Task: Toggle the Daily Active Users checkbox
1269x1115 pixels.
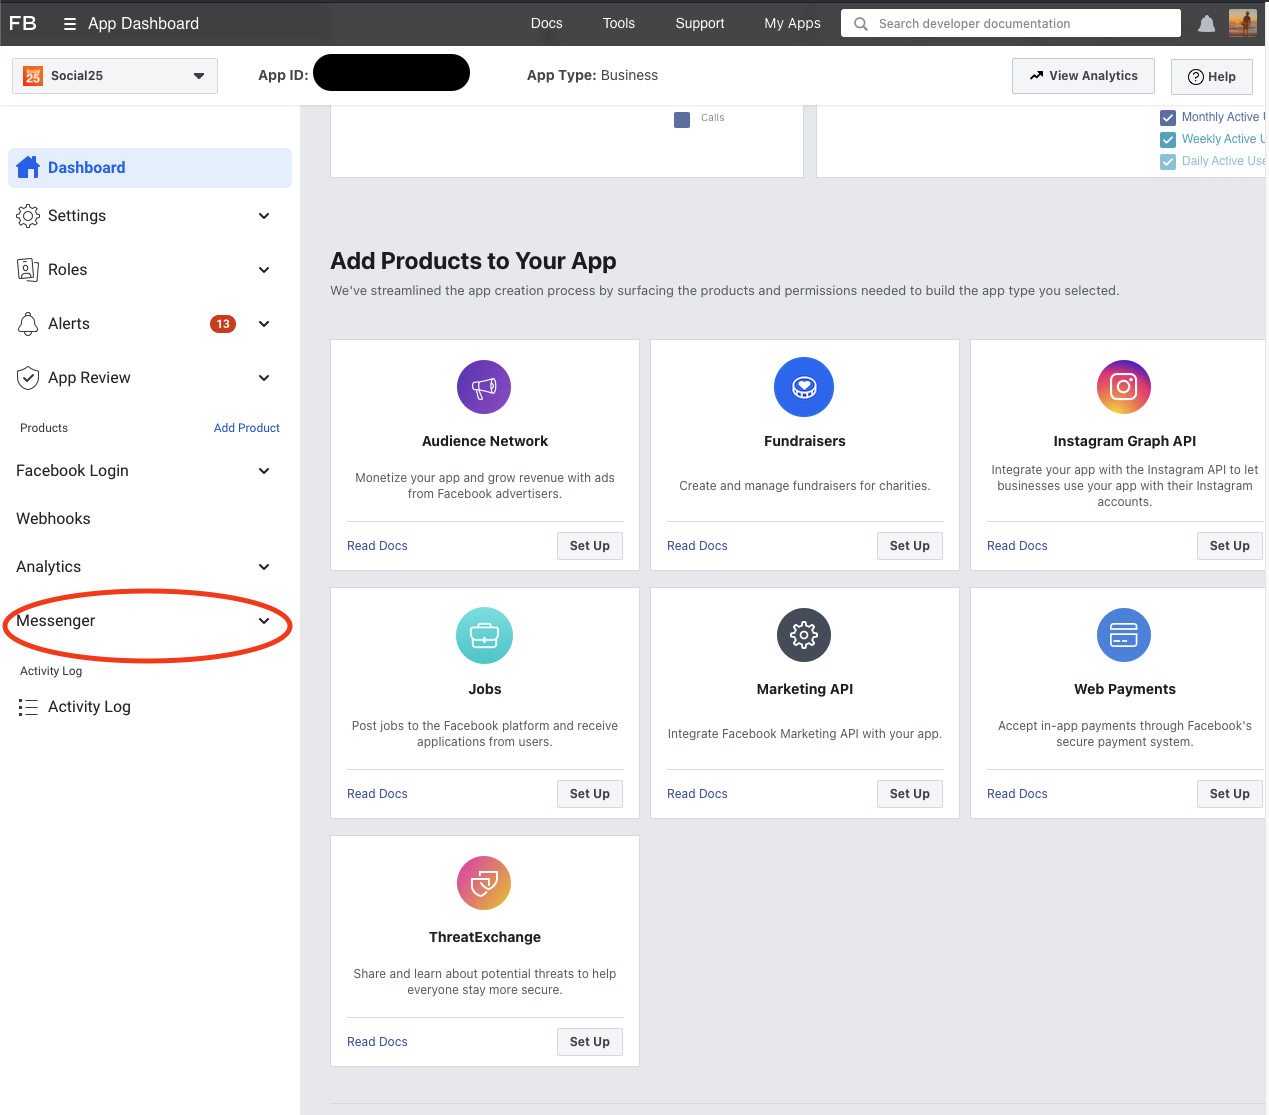Action: pos(1168,162)
